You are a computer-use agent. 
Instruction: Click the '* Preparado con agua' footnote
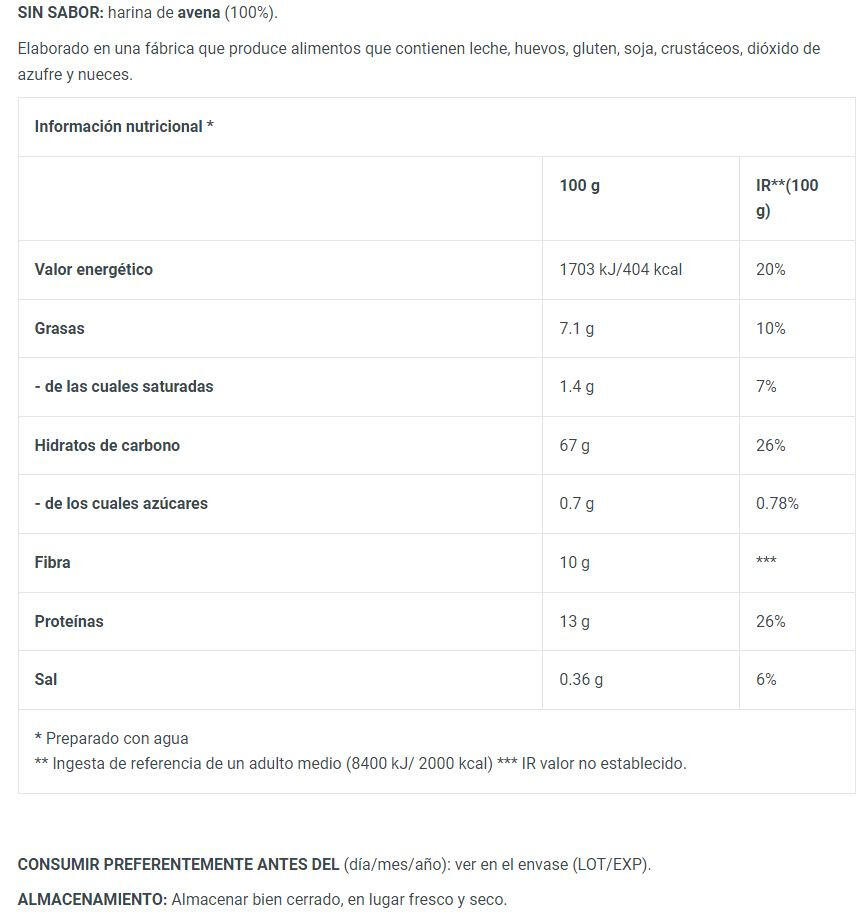pyautogui.click(x=112, y=739)
